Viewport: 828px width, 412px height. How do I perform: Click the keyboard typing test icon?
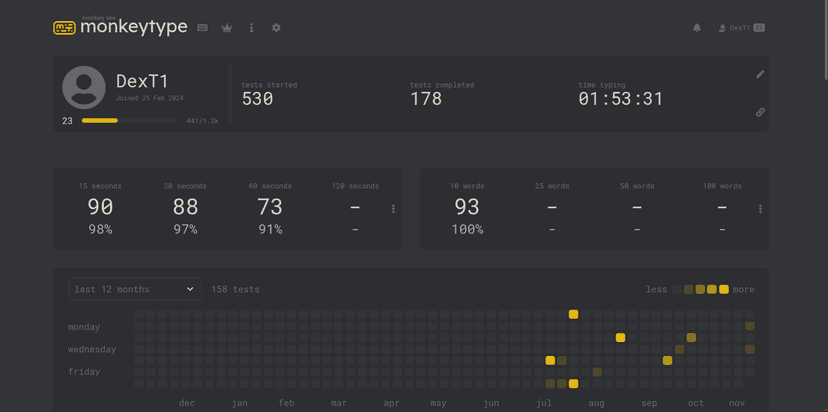click(x=202, y=28)
